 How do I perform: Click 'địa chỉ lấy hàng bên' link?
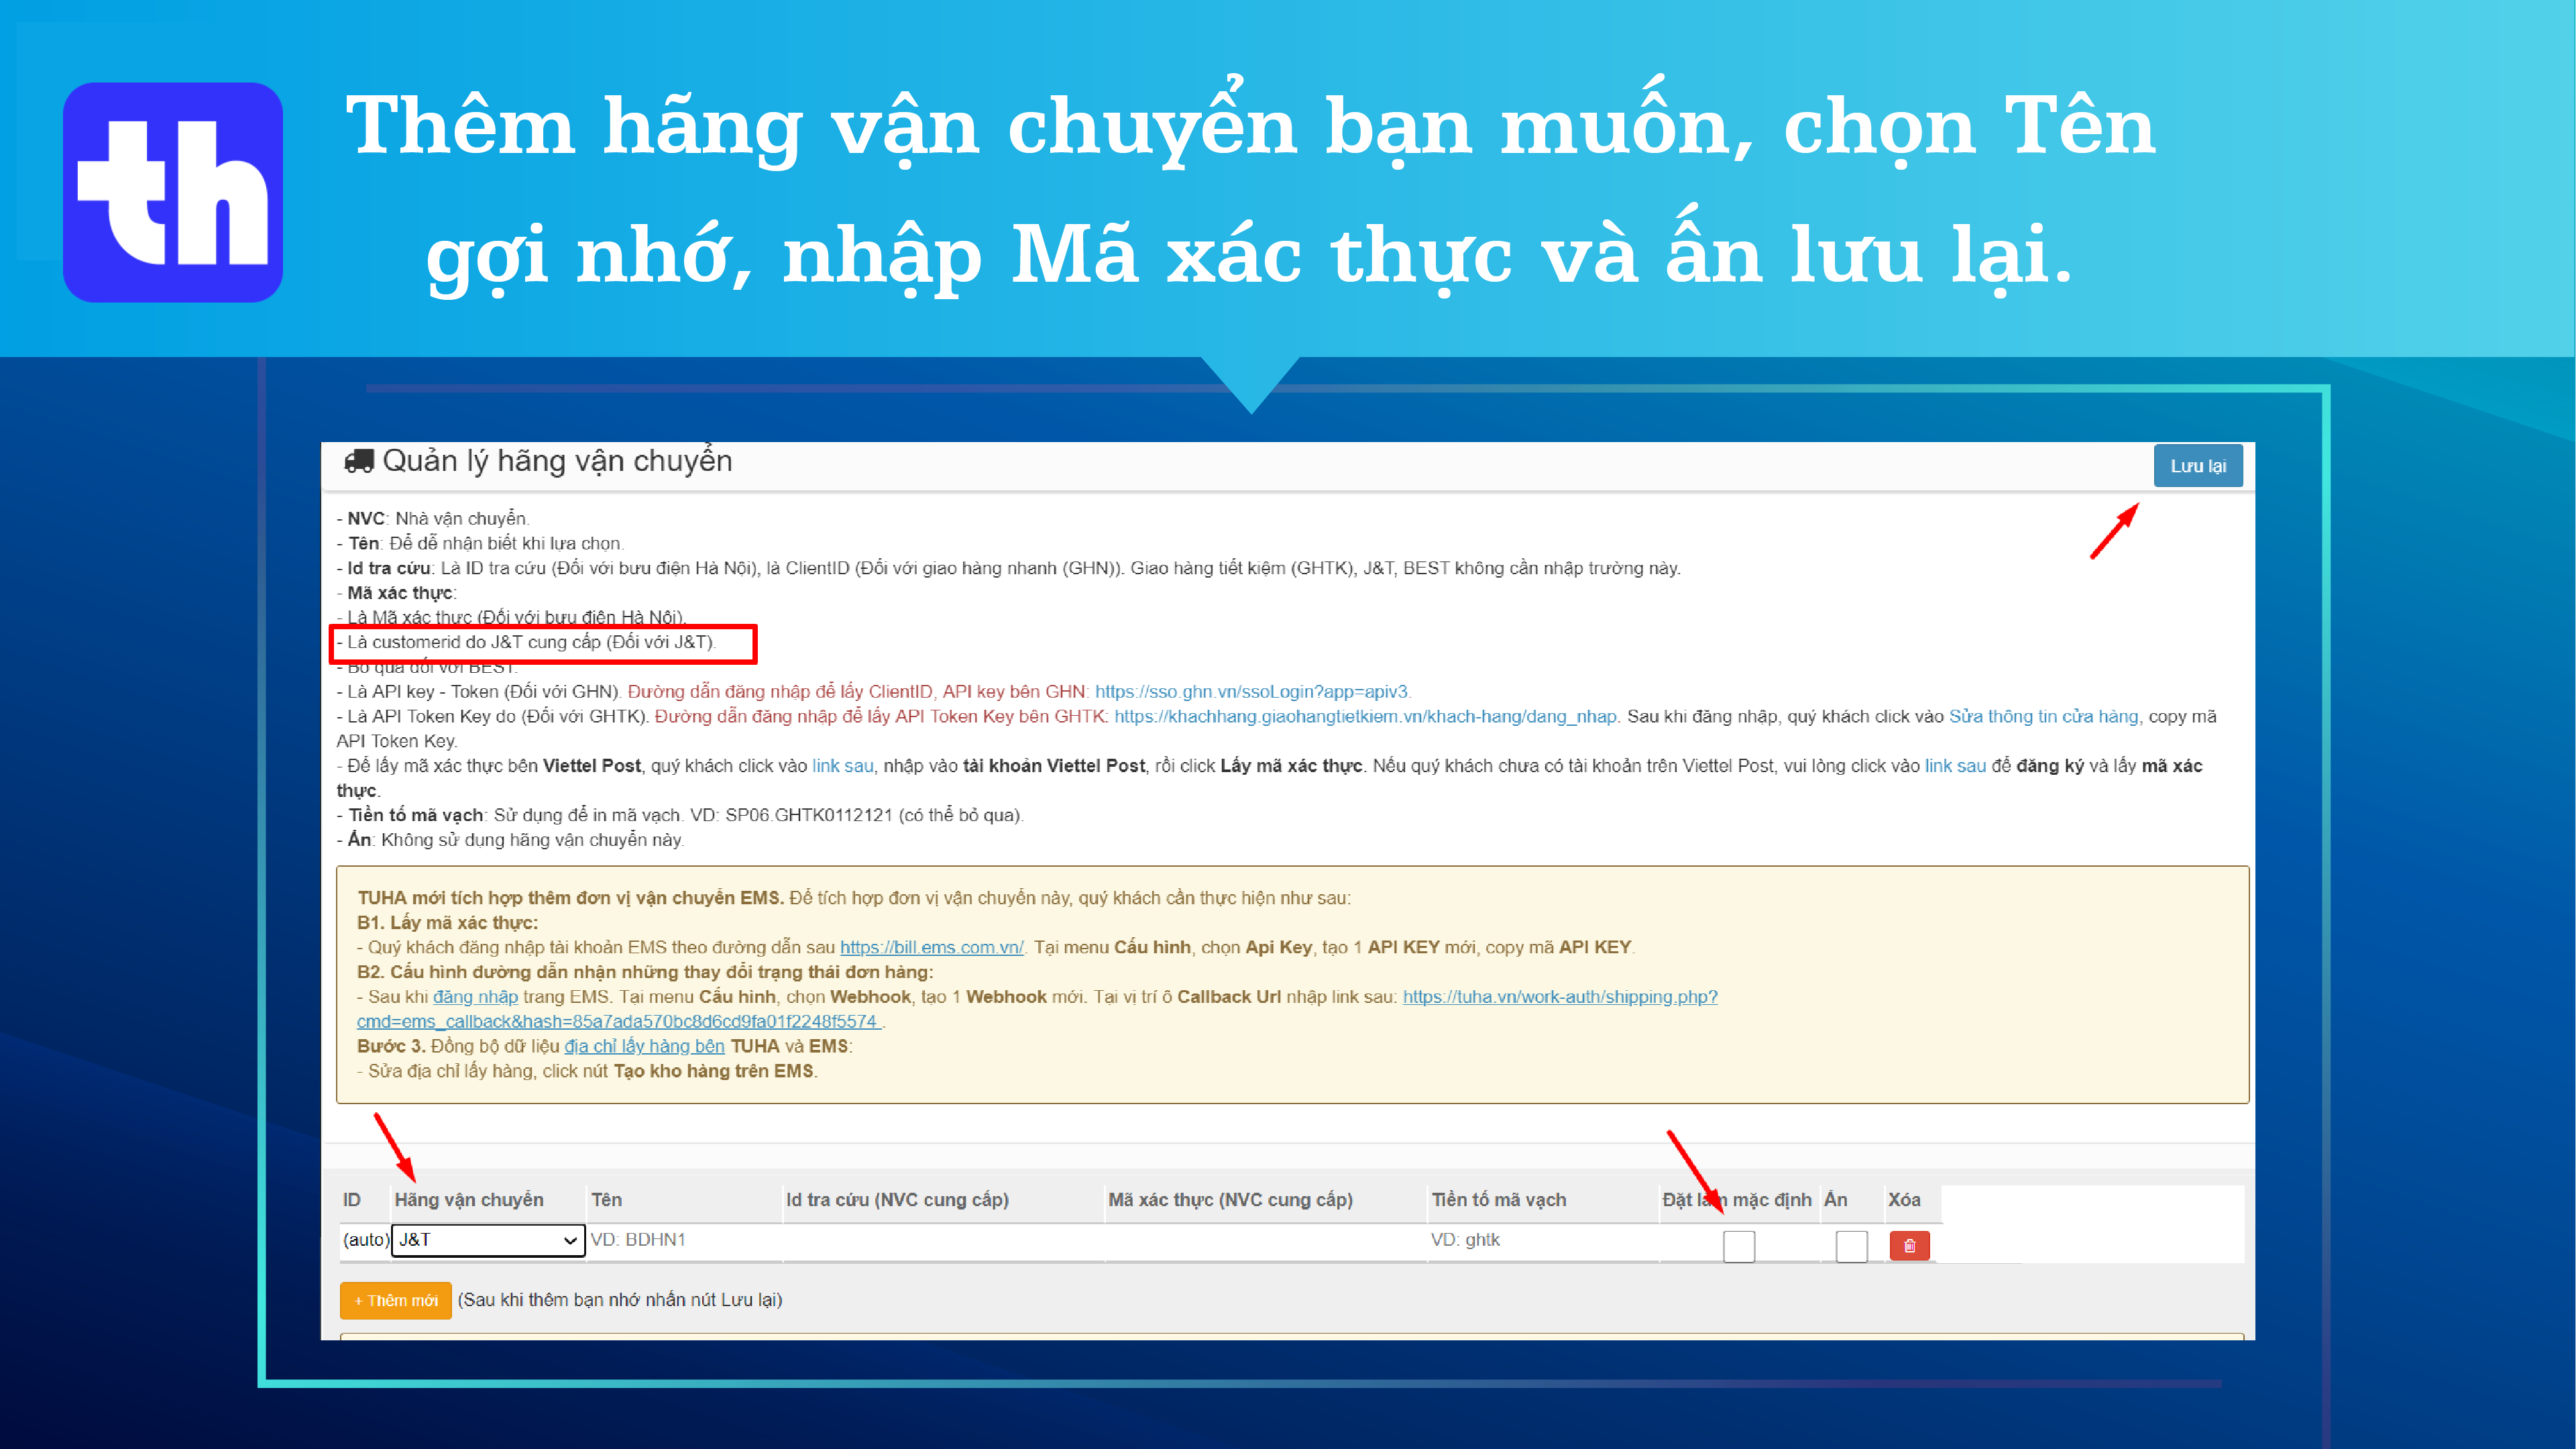644,1046
